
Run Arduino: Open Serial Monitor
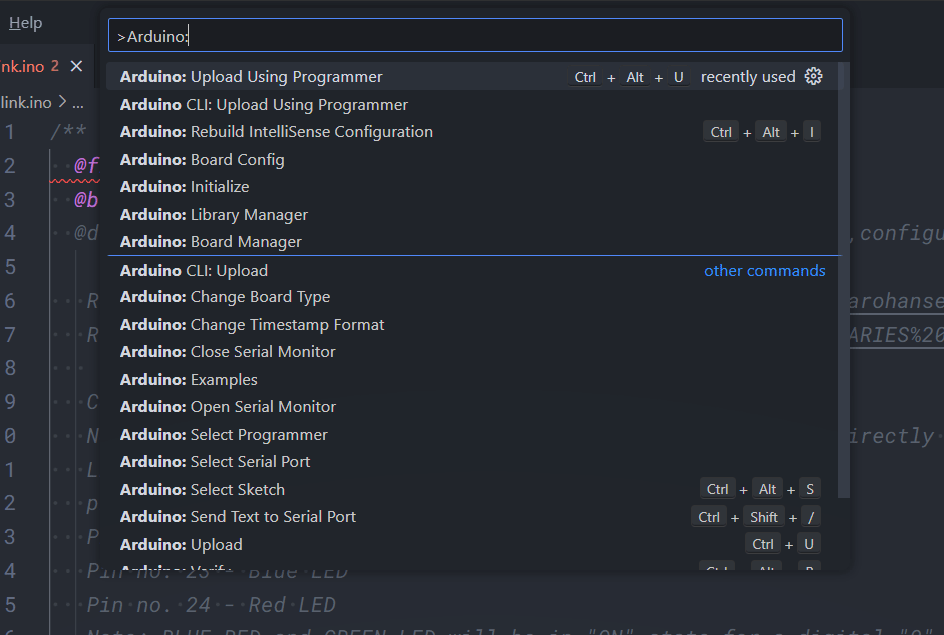point(472,406)
